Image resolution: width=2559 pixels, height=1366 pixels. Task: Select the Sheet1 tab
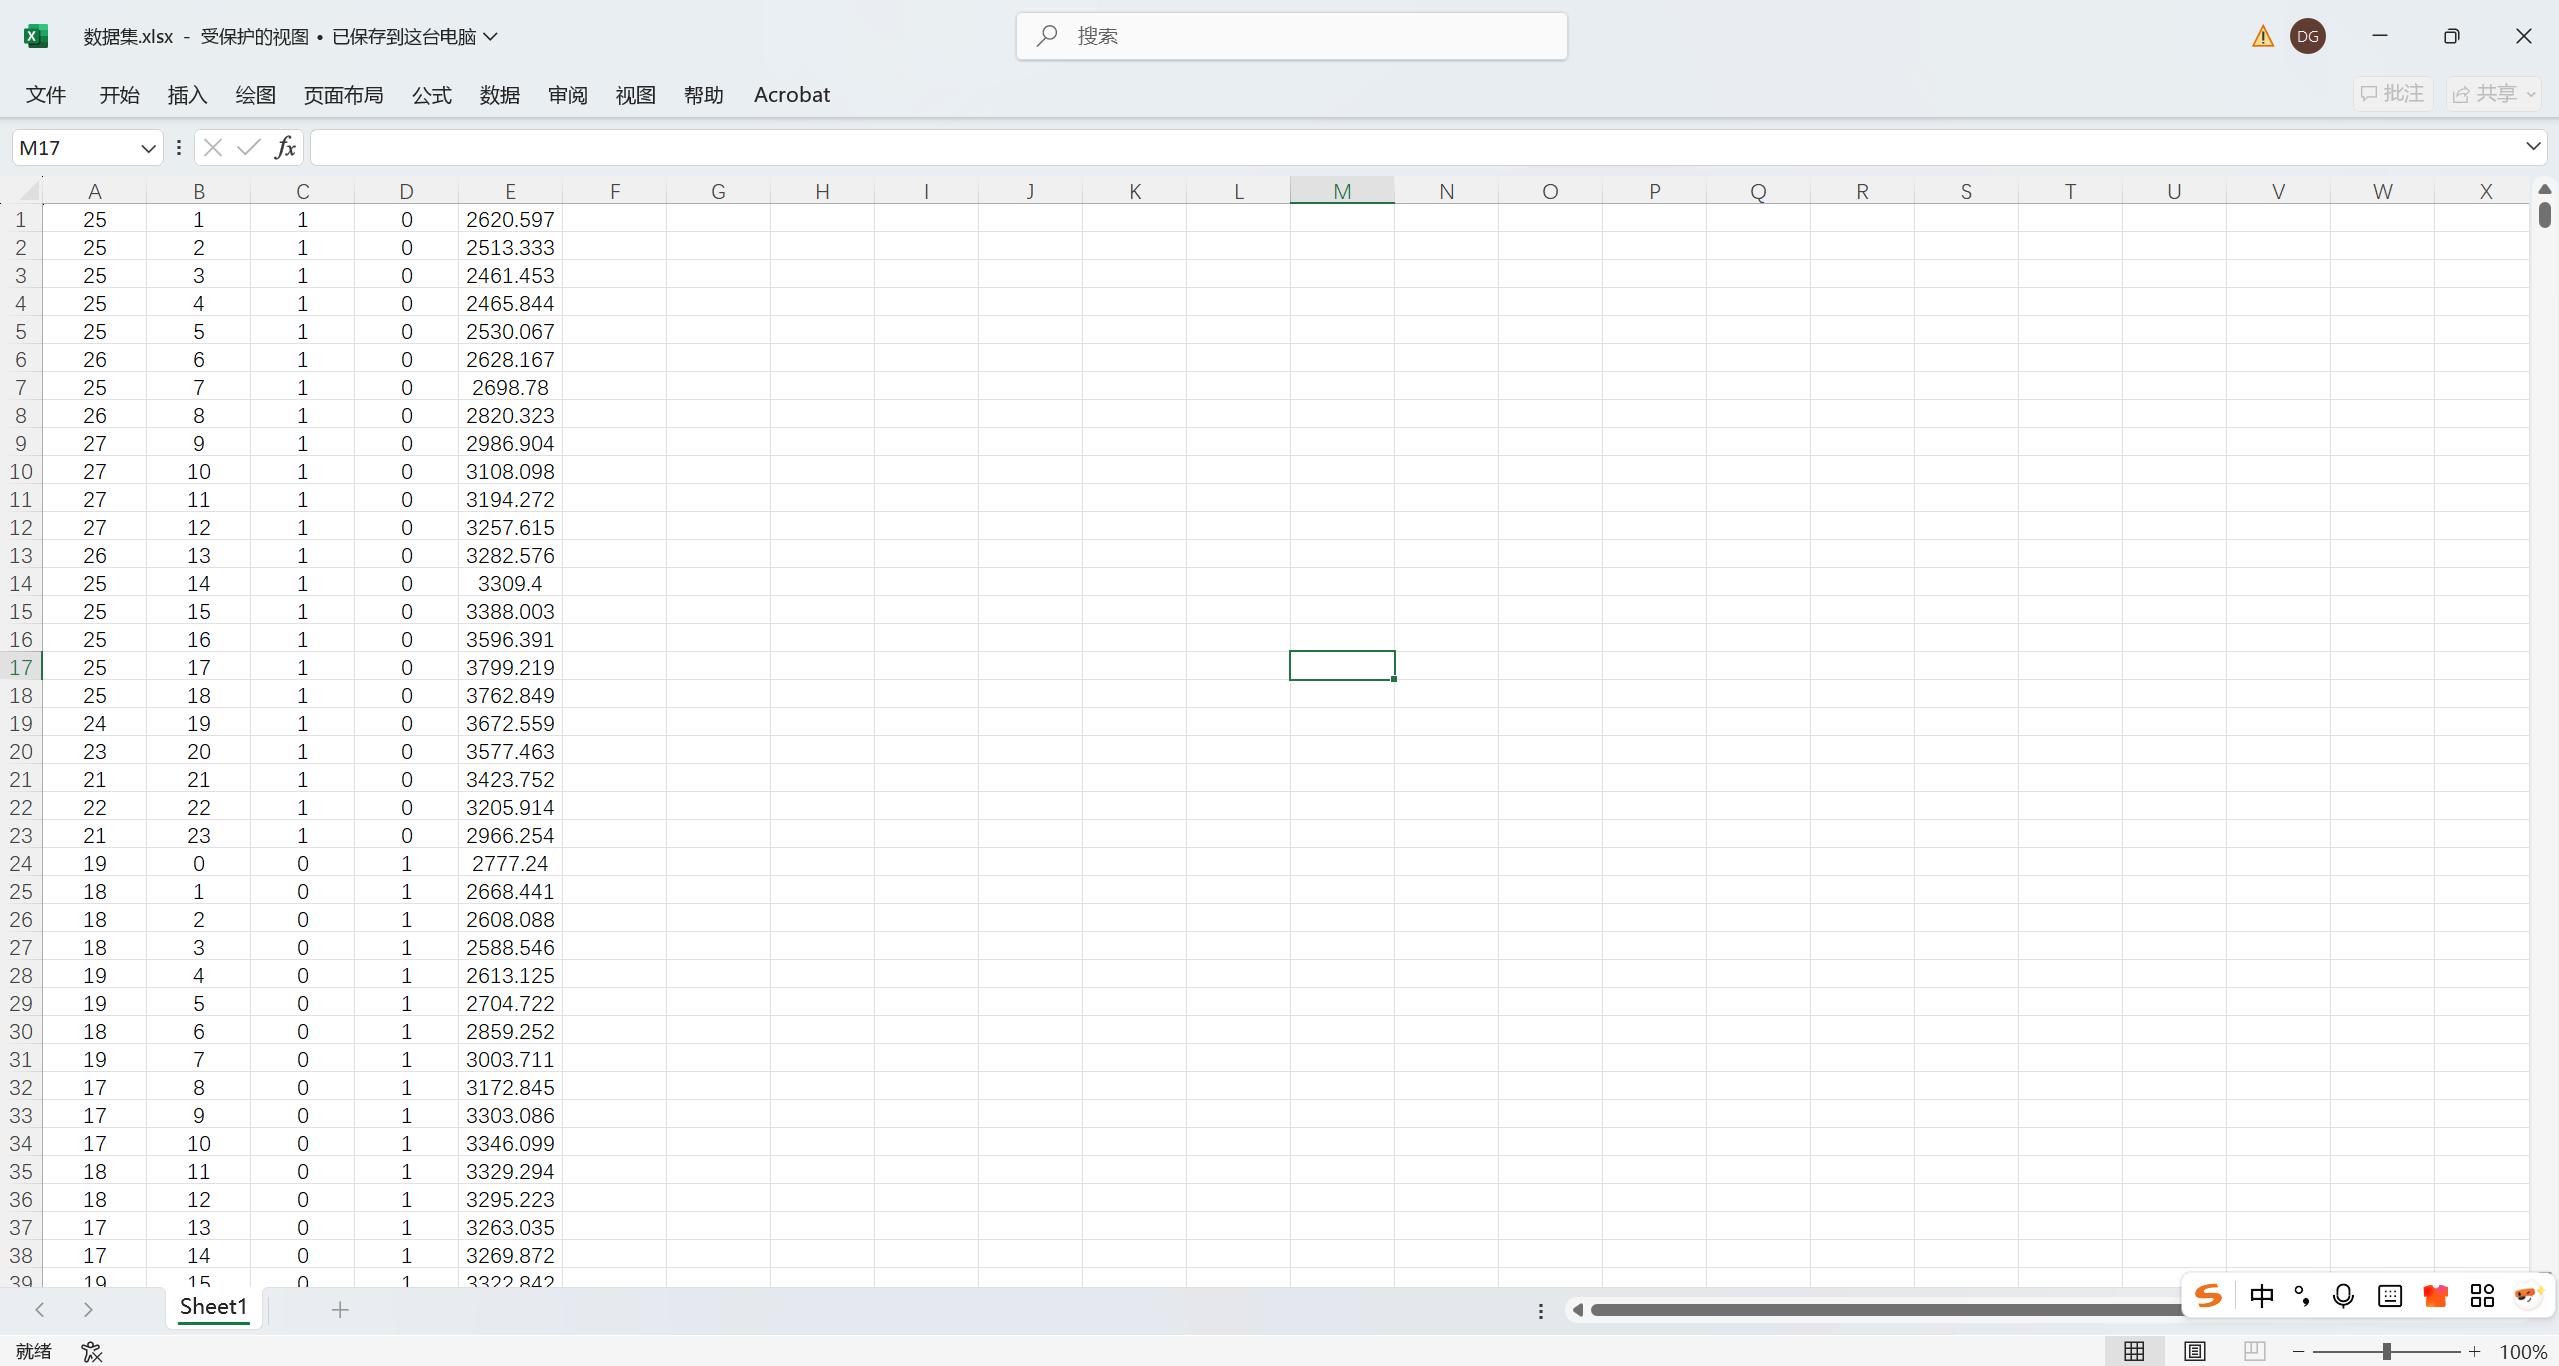click(x=213, y=1307)
